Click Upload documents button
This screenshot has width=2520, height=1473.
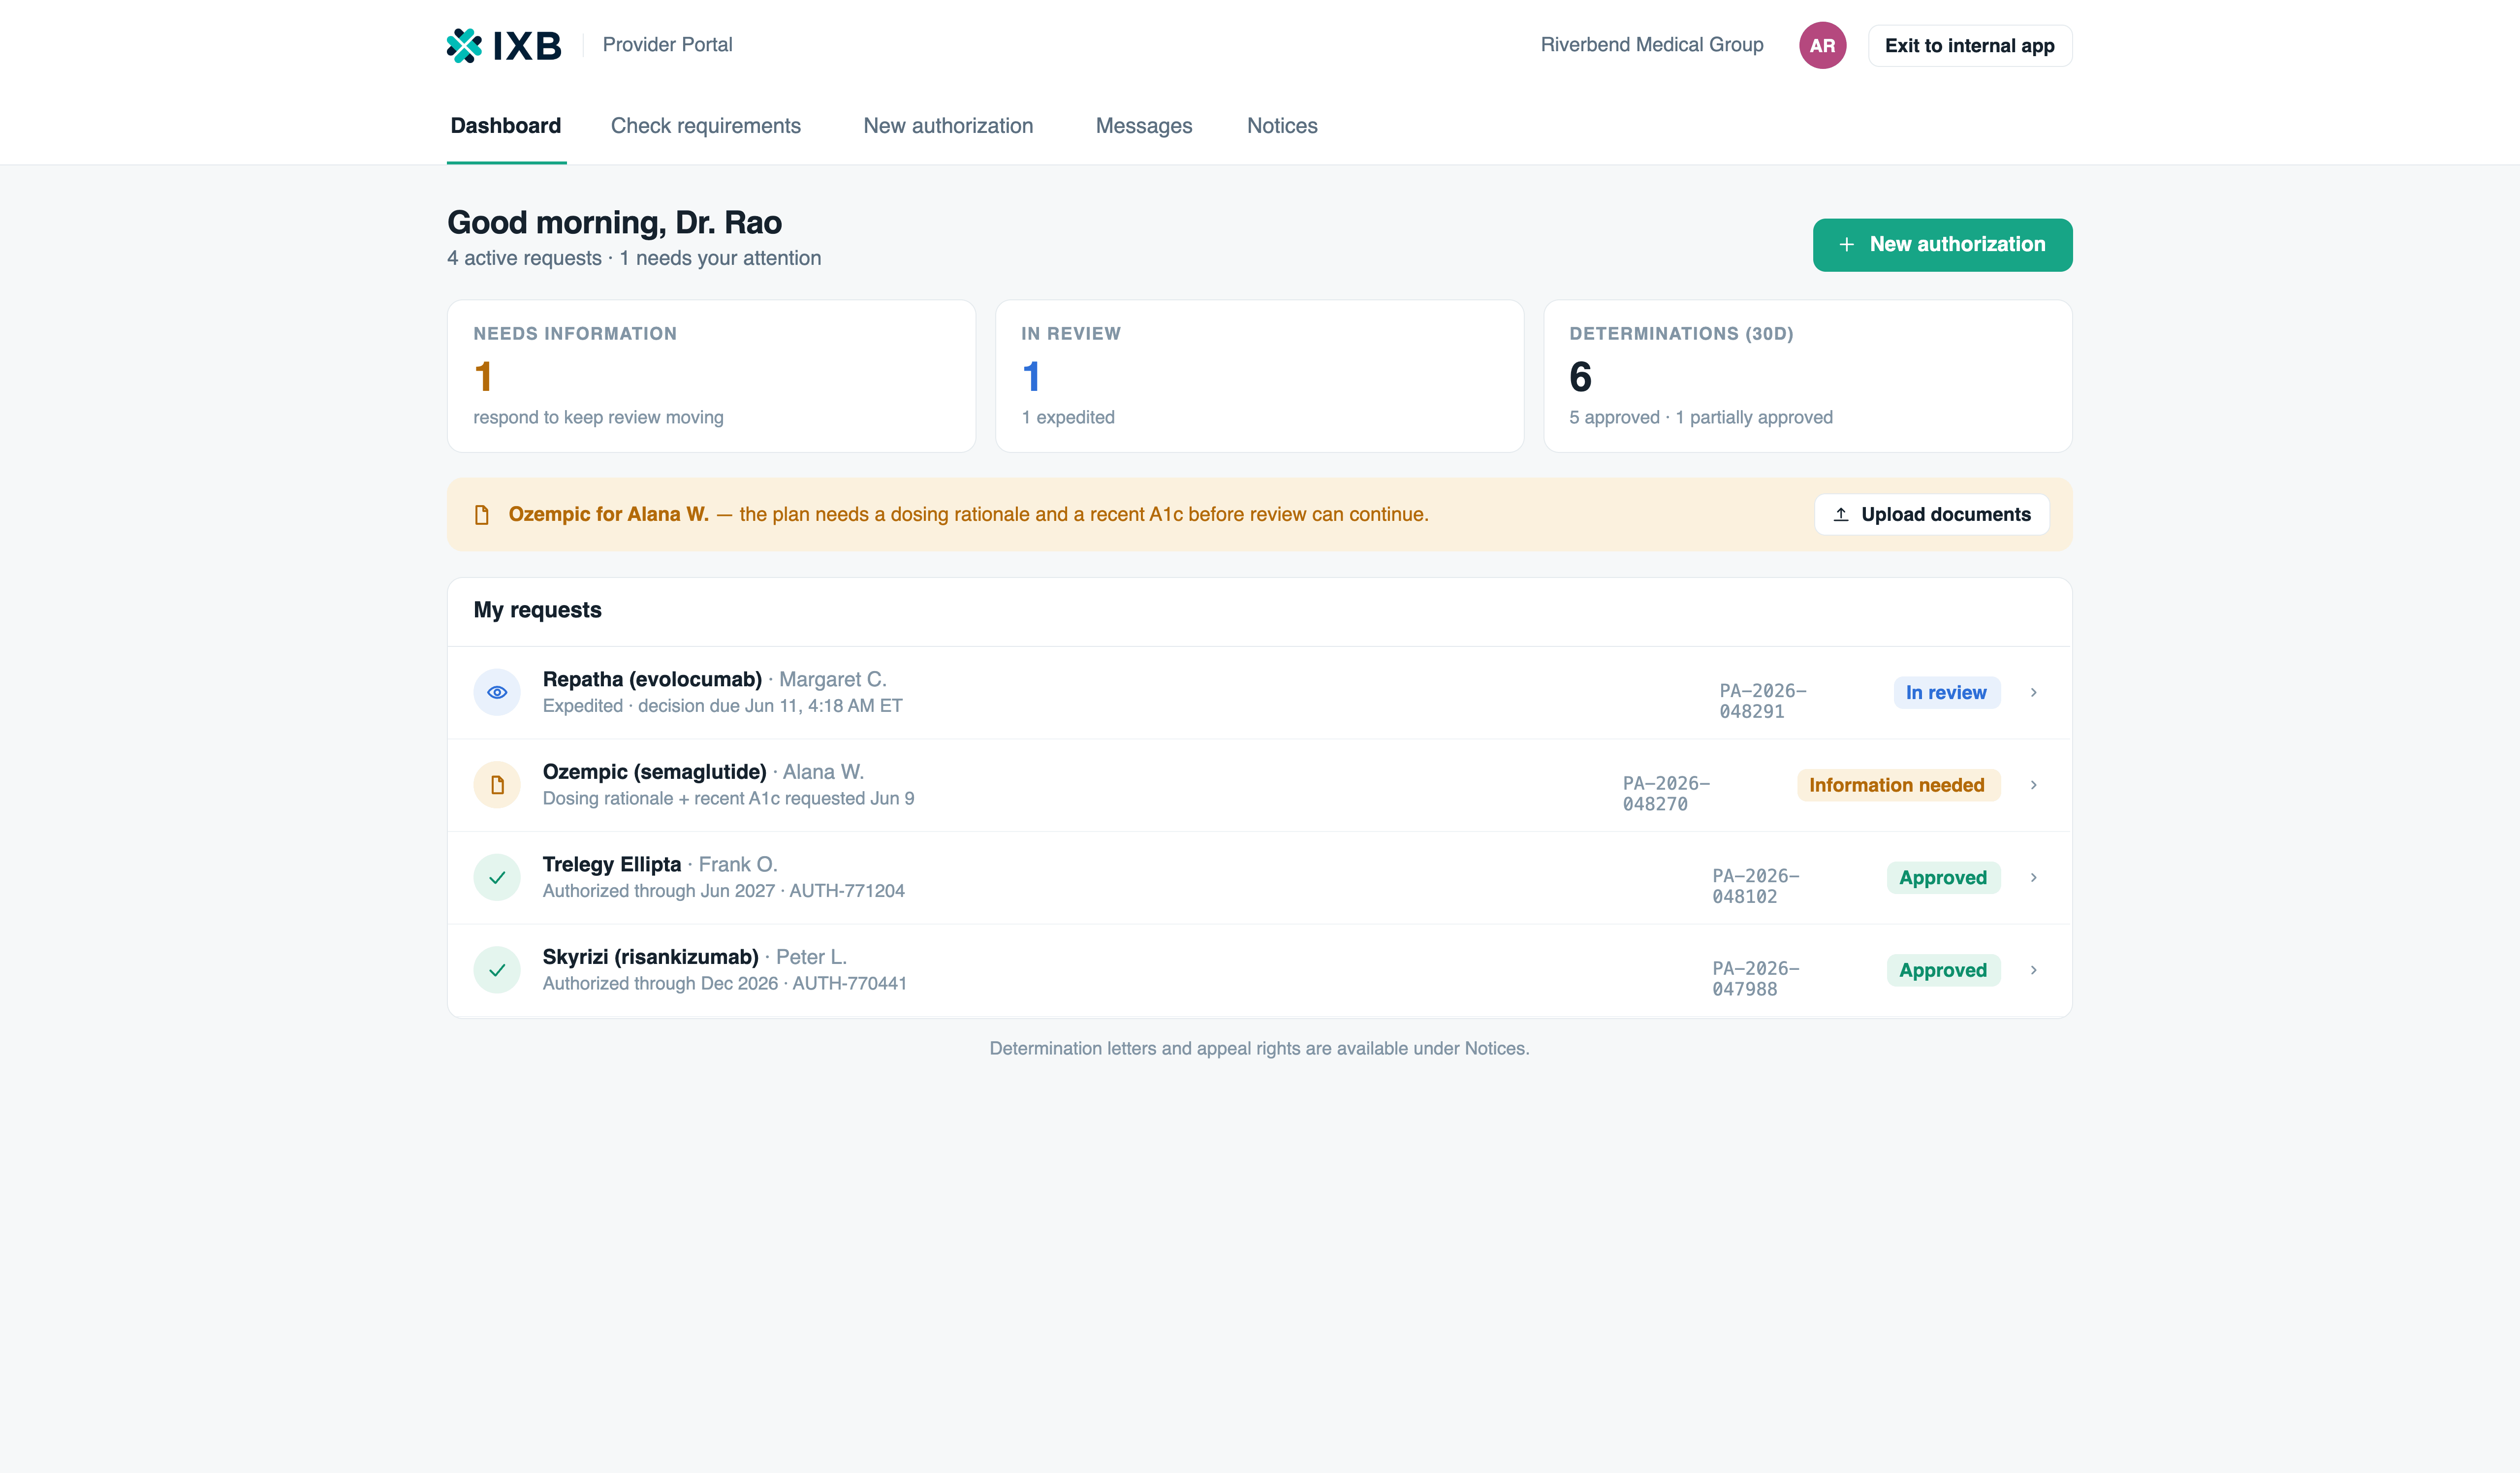coord(1932,514)
